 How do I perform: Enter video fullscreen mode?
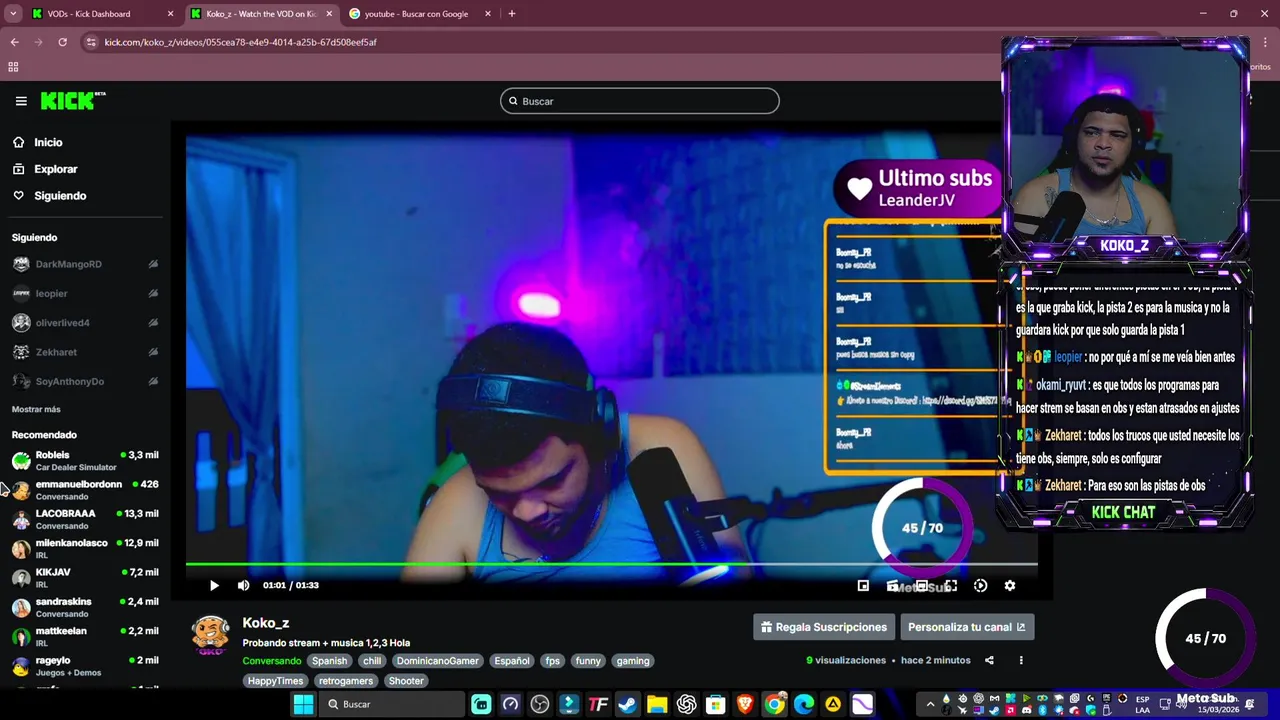(x=951, y=586)
